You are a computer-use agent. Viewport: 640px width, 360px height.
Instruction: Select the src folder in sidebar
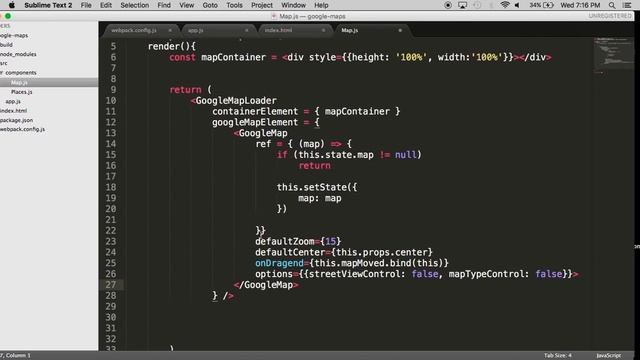[x=4, y=63]
